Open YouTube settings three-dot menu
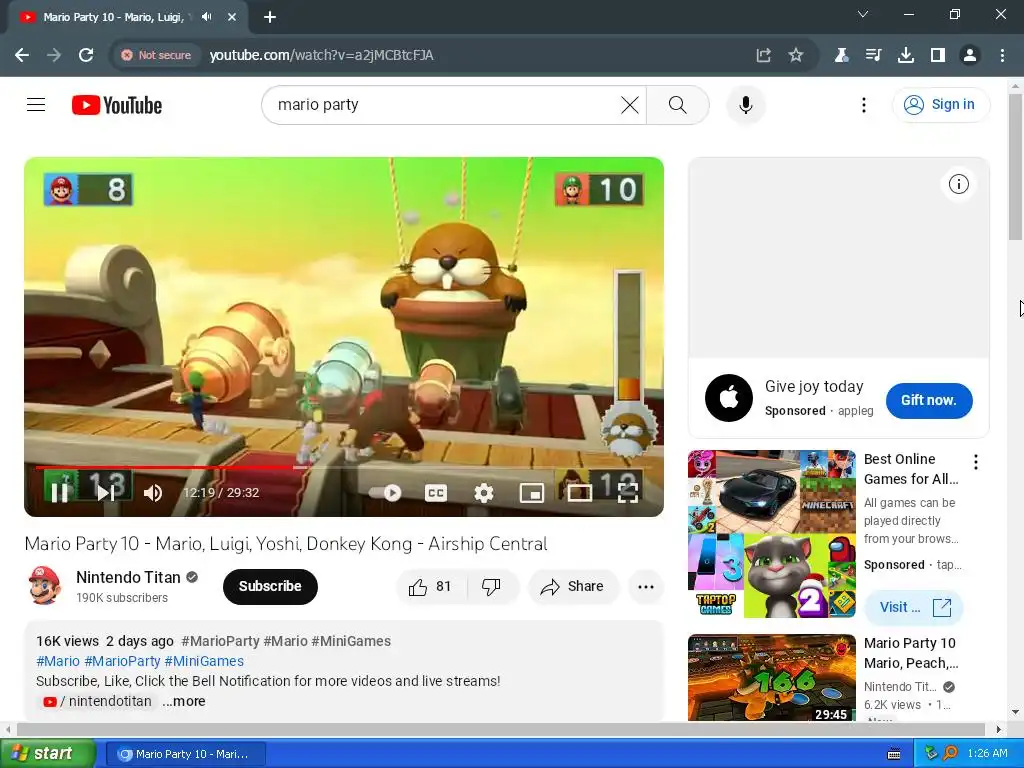The image size is (1024, 768). (x=863, y=104)
